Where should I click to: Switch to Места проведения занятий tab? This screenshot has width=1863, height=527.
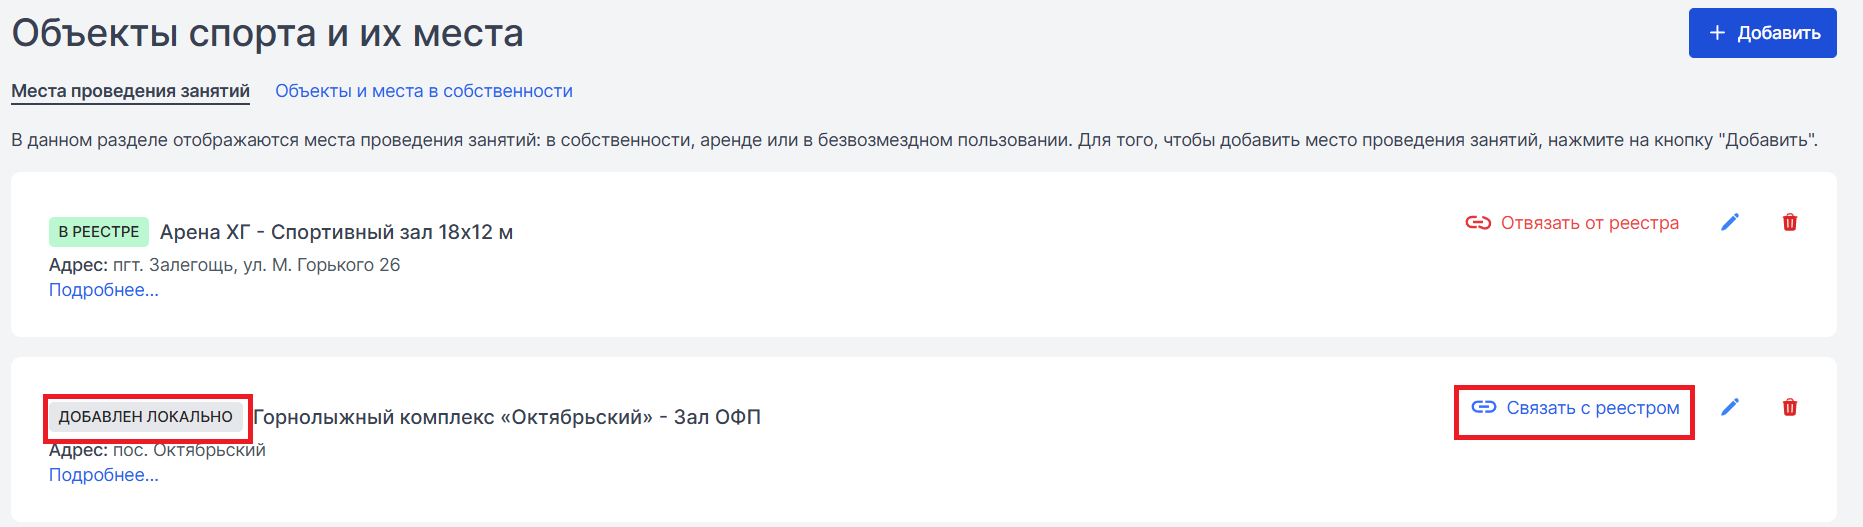pyautogui.click(x=131, y=91)
